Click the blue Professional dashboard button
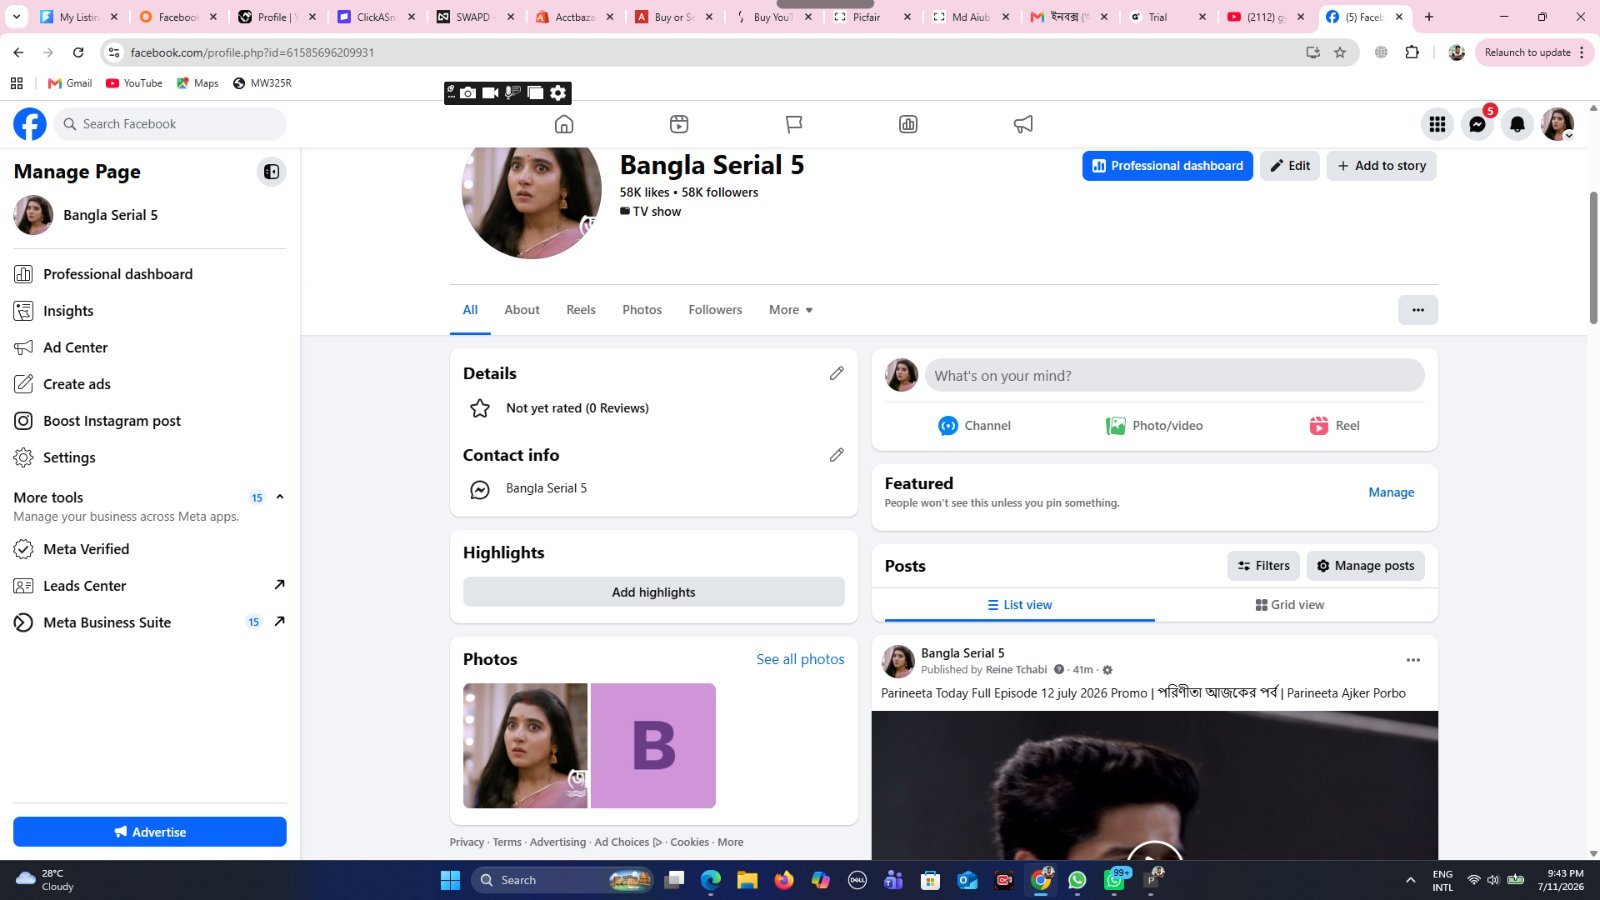Viewport: 1600px width, 900px height. point(1167,166)
